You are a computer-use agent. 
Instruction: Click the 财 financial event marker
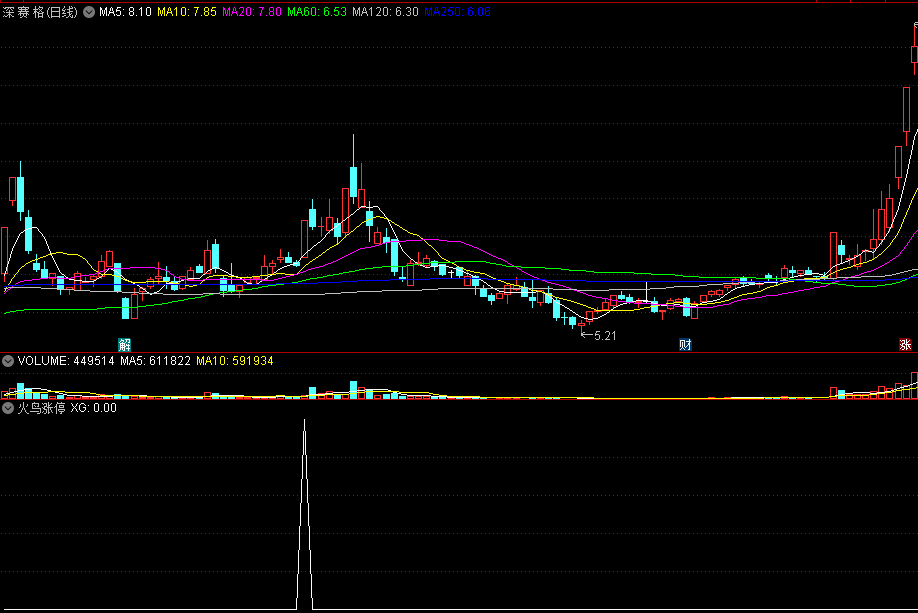click(685, 344)
